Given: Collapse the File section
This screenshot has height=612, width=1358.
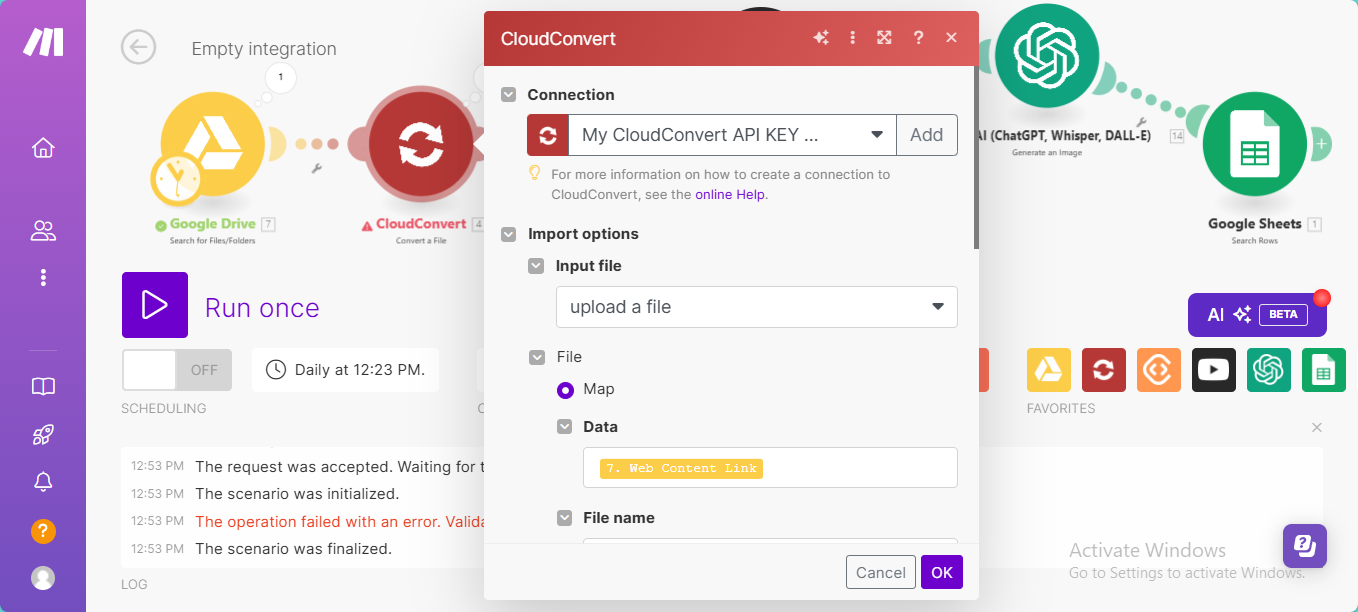Looking at the screenshot, I should (x=537, y=357).
